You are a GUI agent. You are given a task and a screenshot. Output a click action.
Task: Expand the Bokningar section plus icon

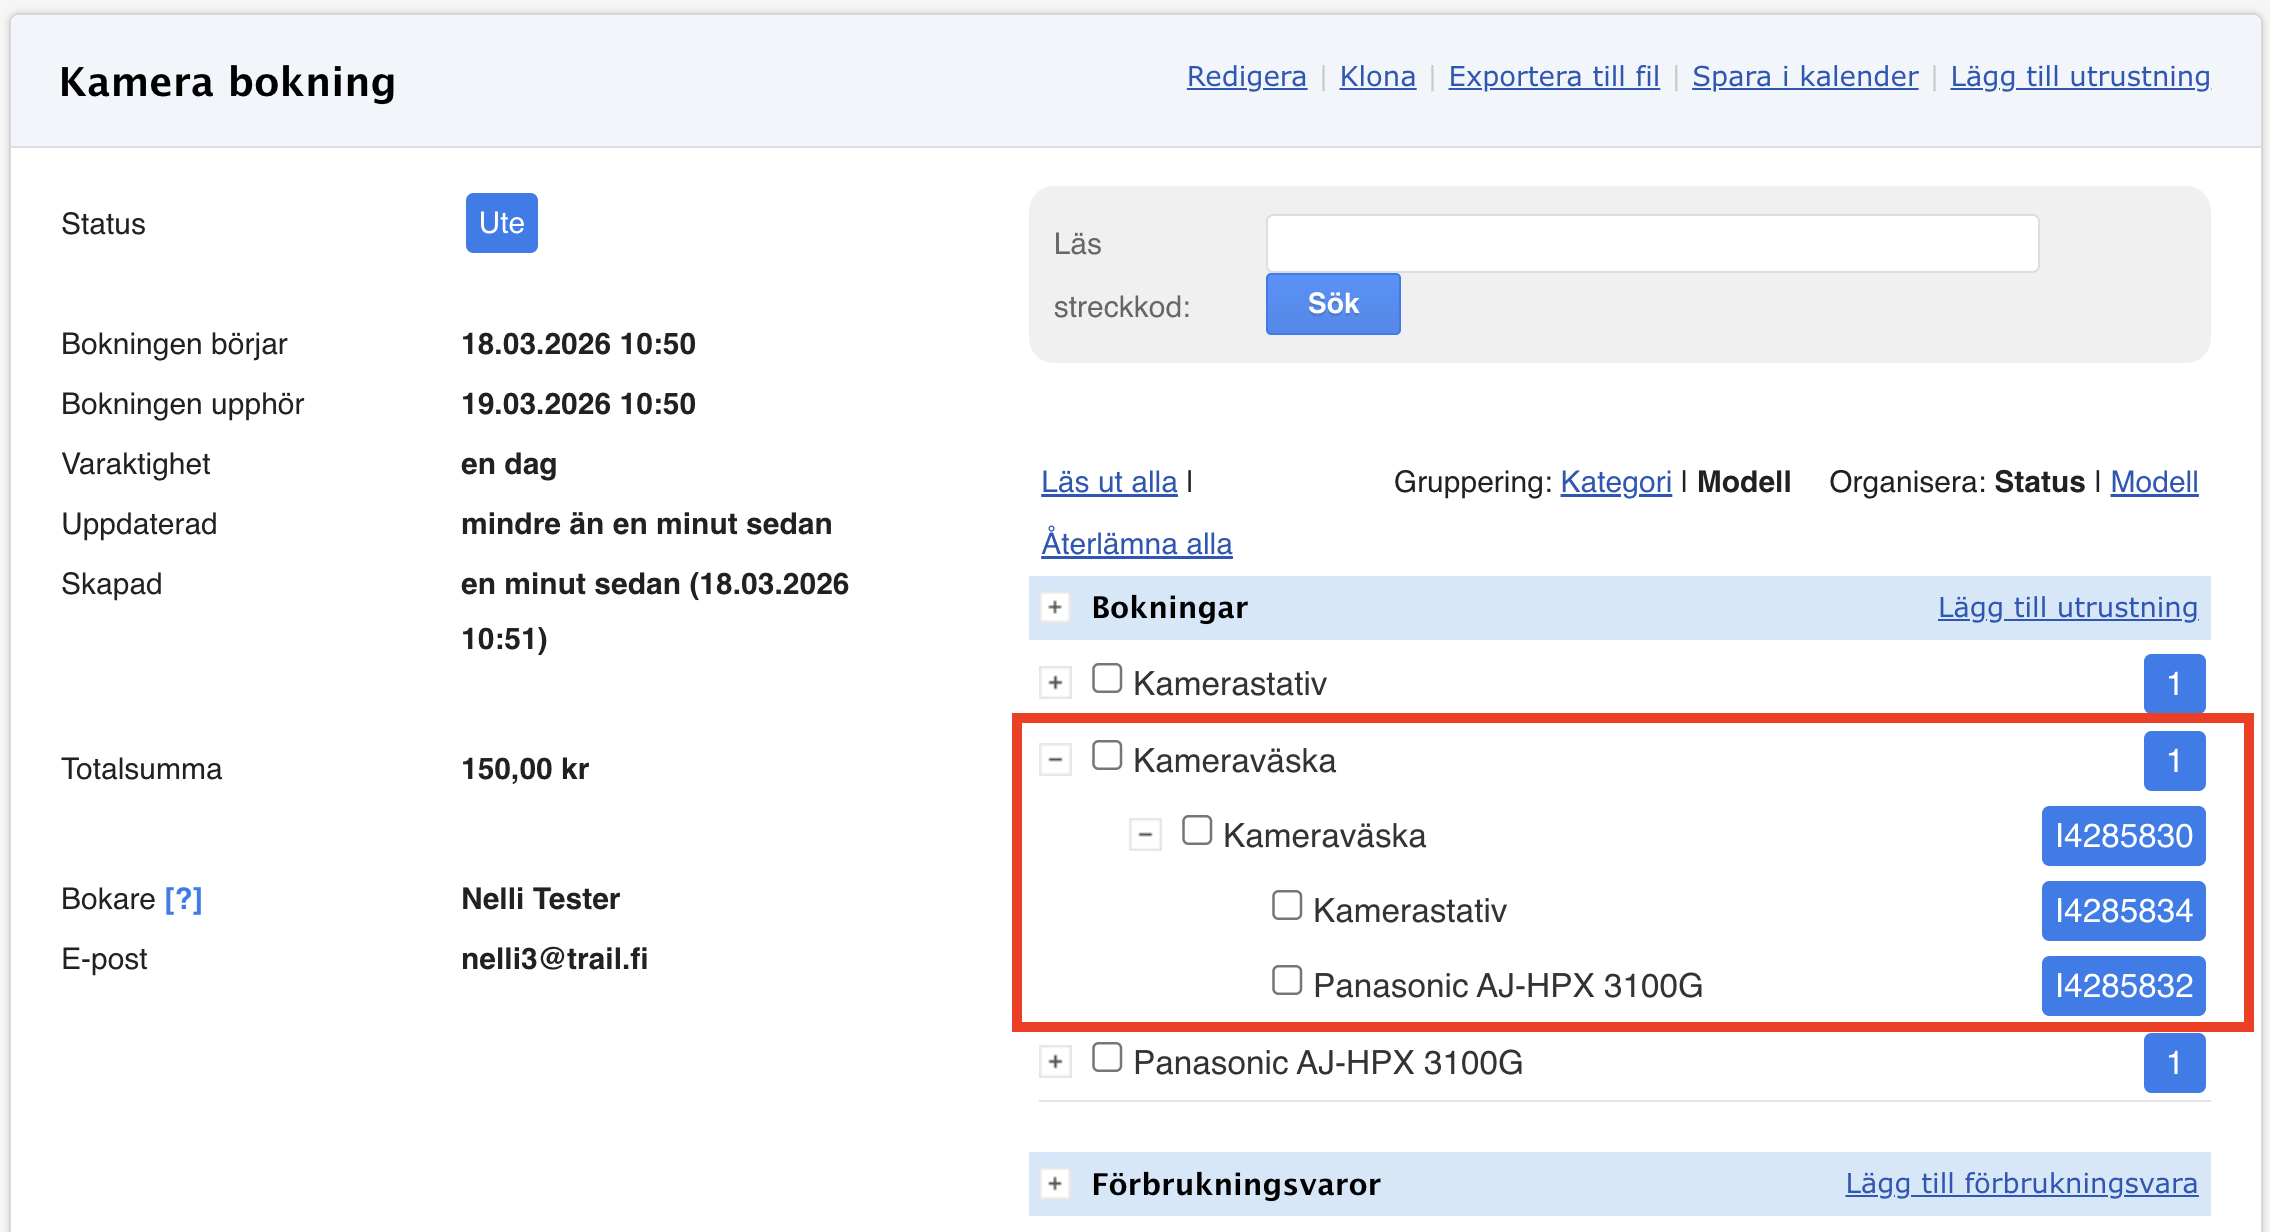(x=1055, y=607)
